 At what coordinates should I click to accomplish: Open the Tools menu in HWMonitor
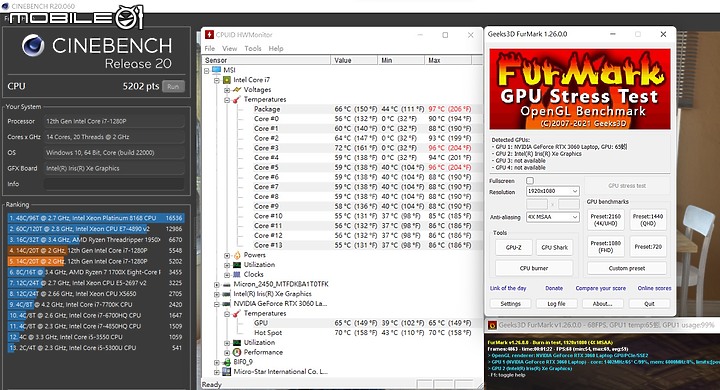pos(253,48)
